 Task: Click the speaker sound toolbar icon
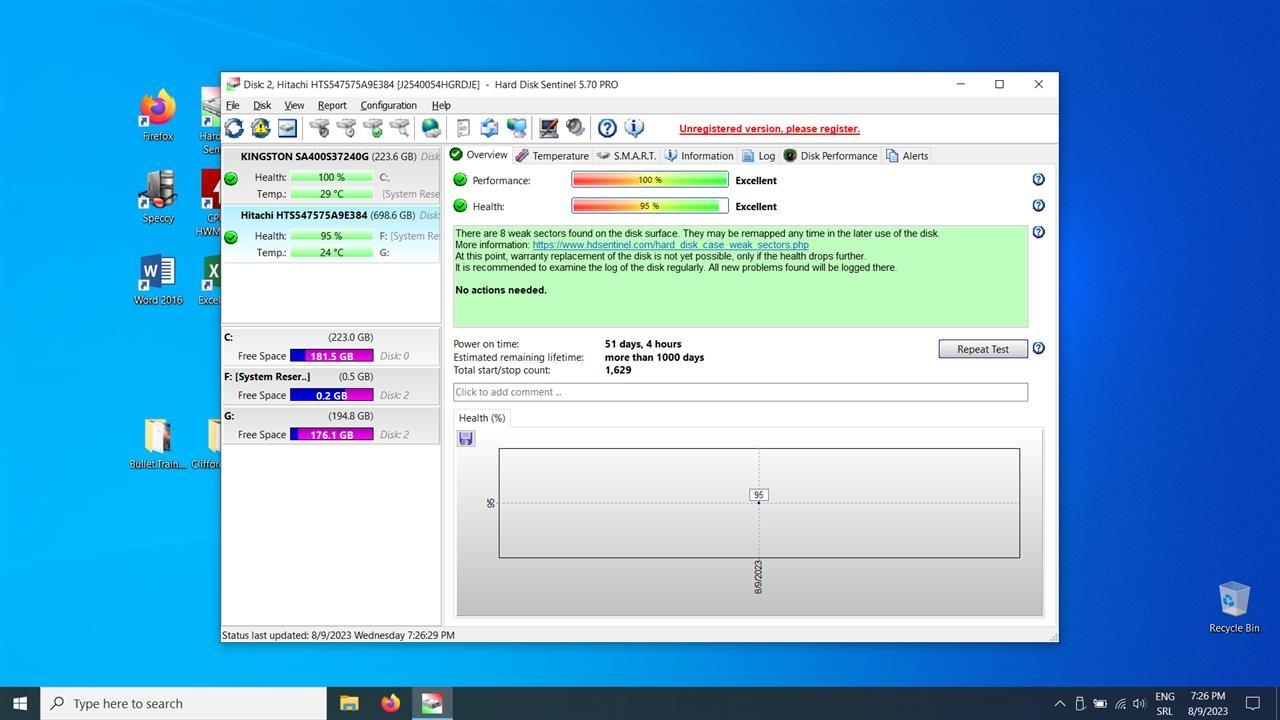coord(575,128)
